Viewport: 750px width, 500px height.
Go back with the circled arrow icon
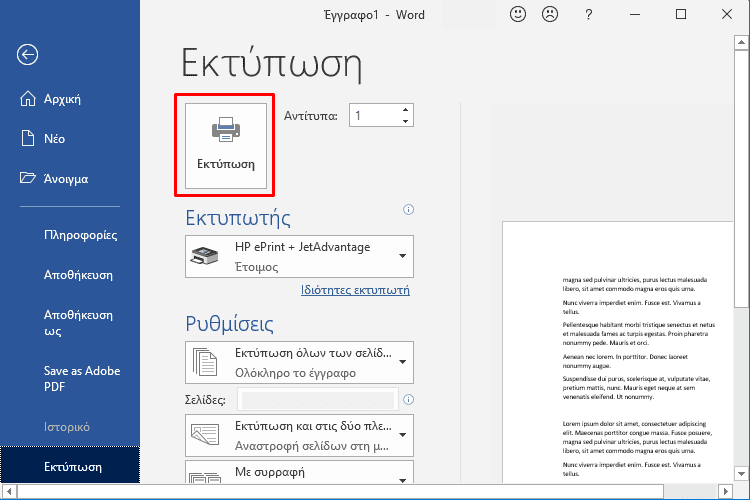[x=27, y=55]
